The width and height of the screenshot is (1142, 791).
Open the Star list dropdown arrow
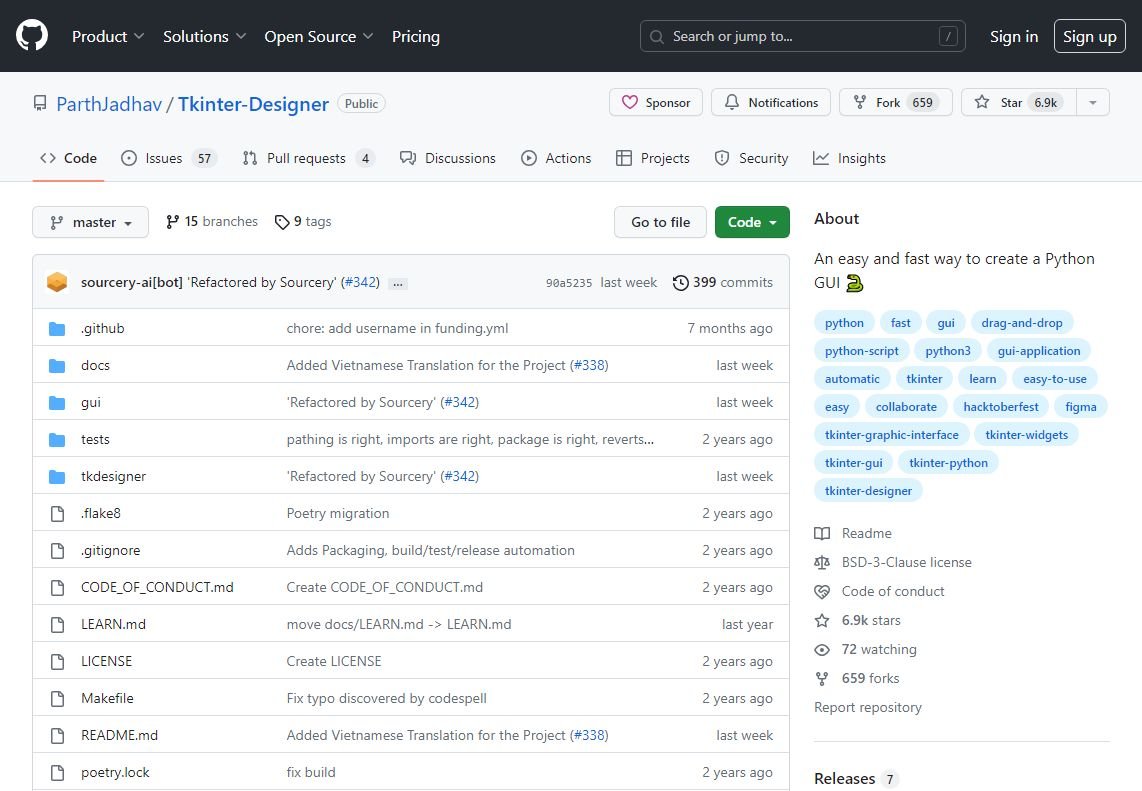pyautogui.click(x=1092, y=103)
